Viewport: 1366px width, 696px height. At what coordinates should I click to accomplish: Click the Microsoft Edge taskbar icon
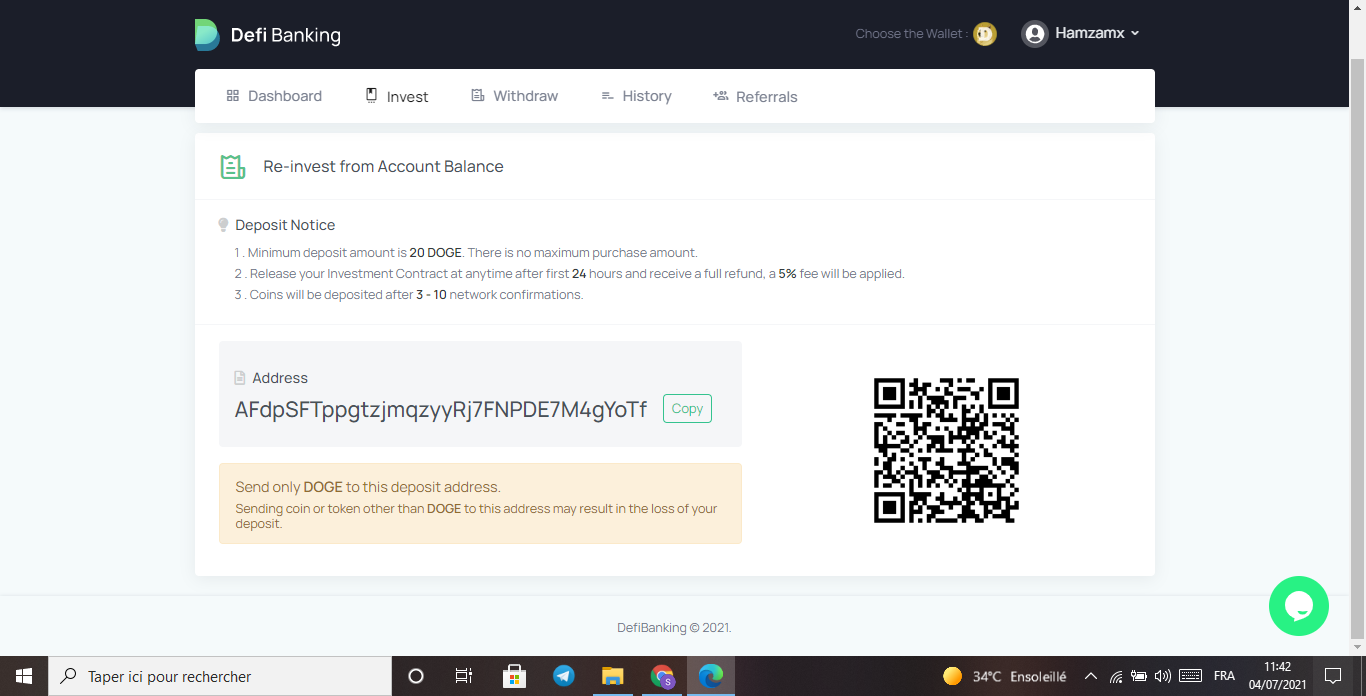pyautogui.click(x=711, y=676)
